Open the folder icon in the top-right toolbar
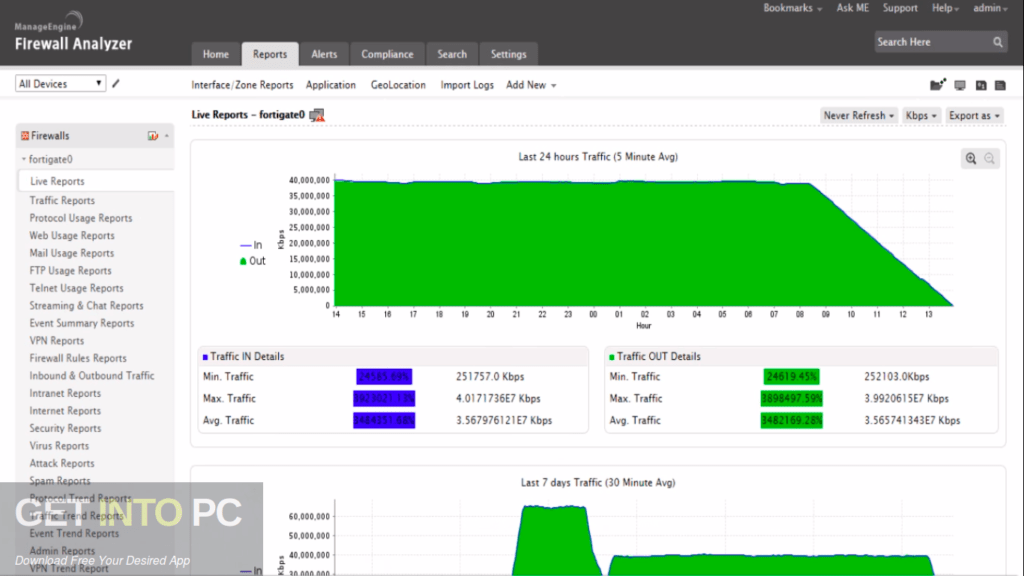This screenshot has width=1024, height=576. point(935,85)
